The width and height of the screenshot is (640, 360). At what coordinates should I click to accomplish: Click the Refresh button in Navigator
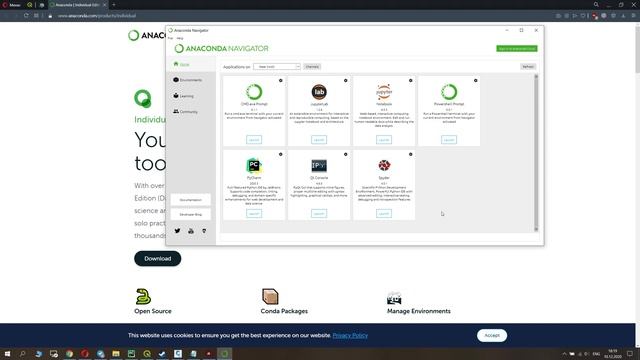click(x=528, y=67)
